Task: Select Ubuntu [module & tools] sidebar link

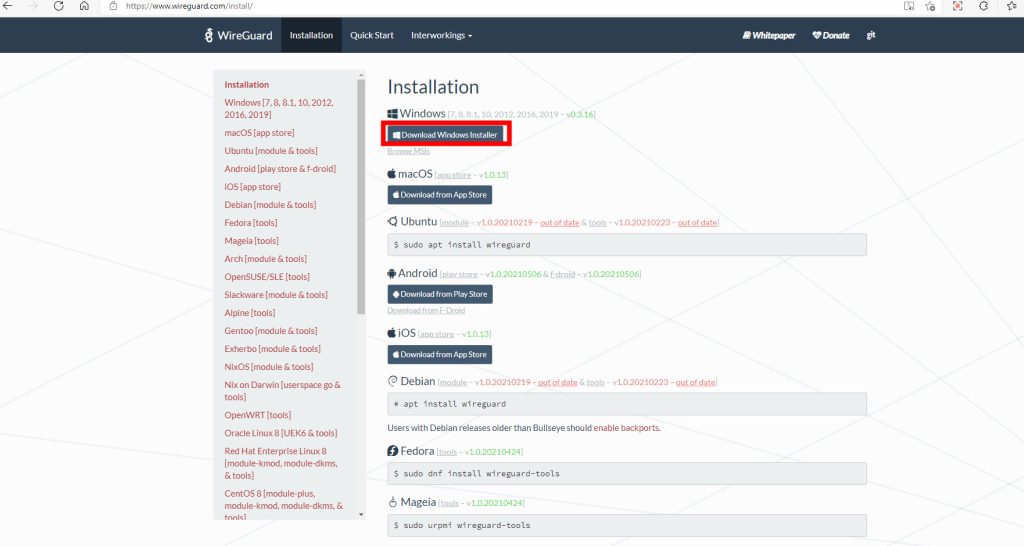Action: [271, 151]
